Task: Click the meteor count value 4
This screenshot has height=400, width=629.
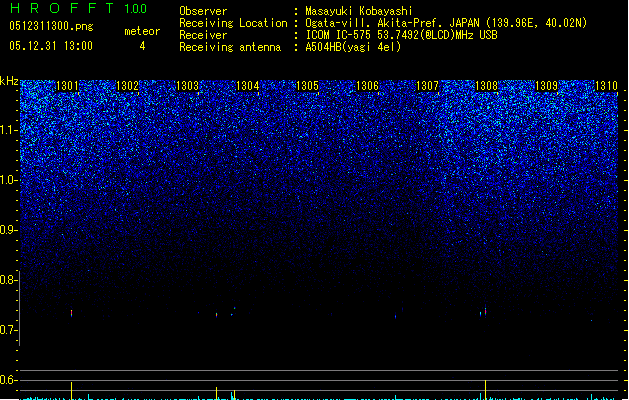Action: click(x=142, y=46)
